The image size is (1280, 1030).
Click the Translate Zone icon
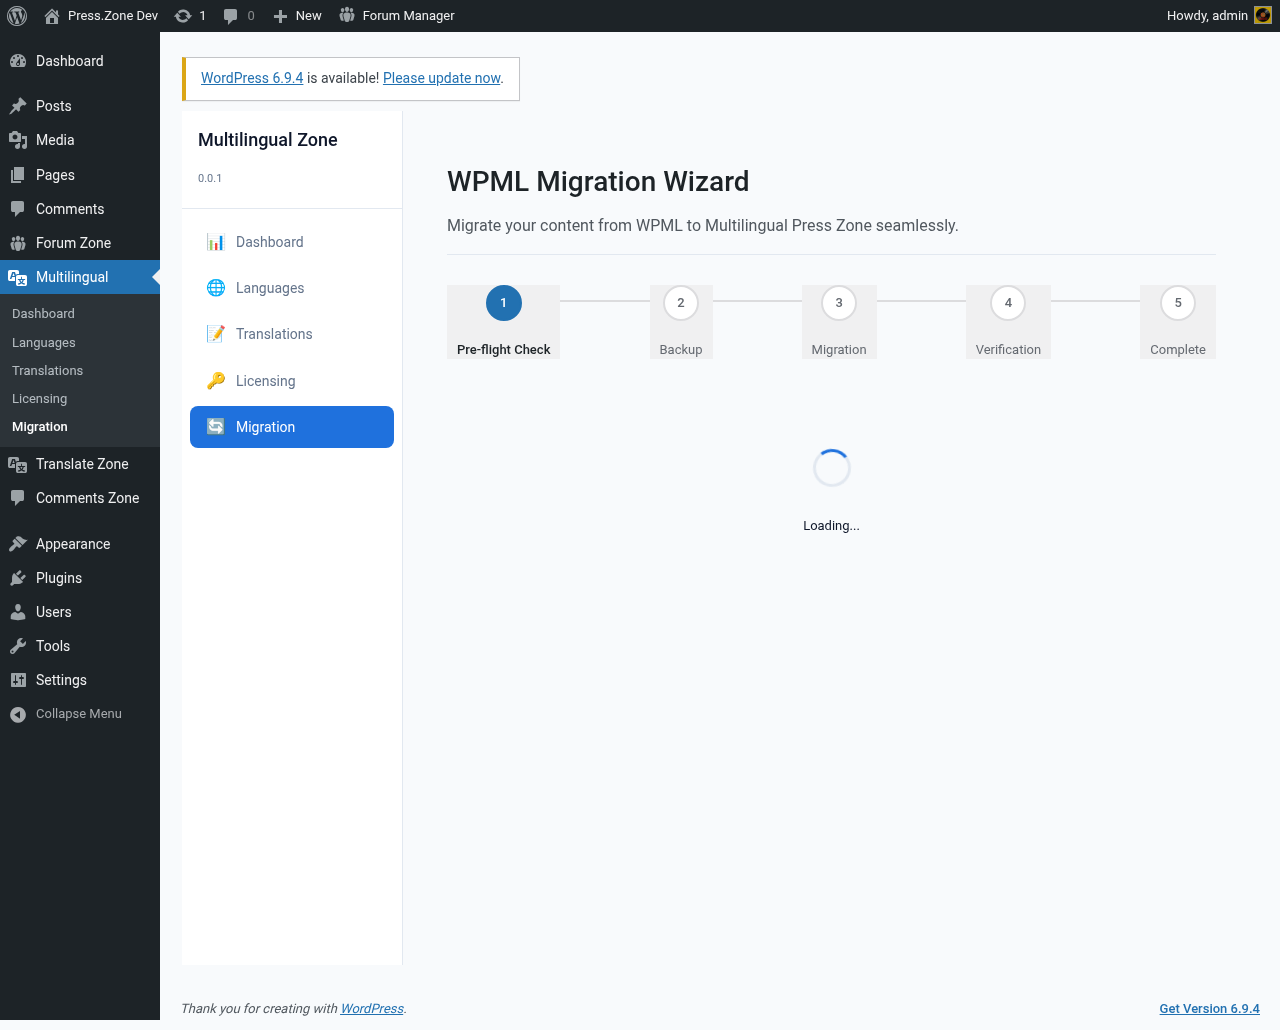click(x=18, y=464)
